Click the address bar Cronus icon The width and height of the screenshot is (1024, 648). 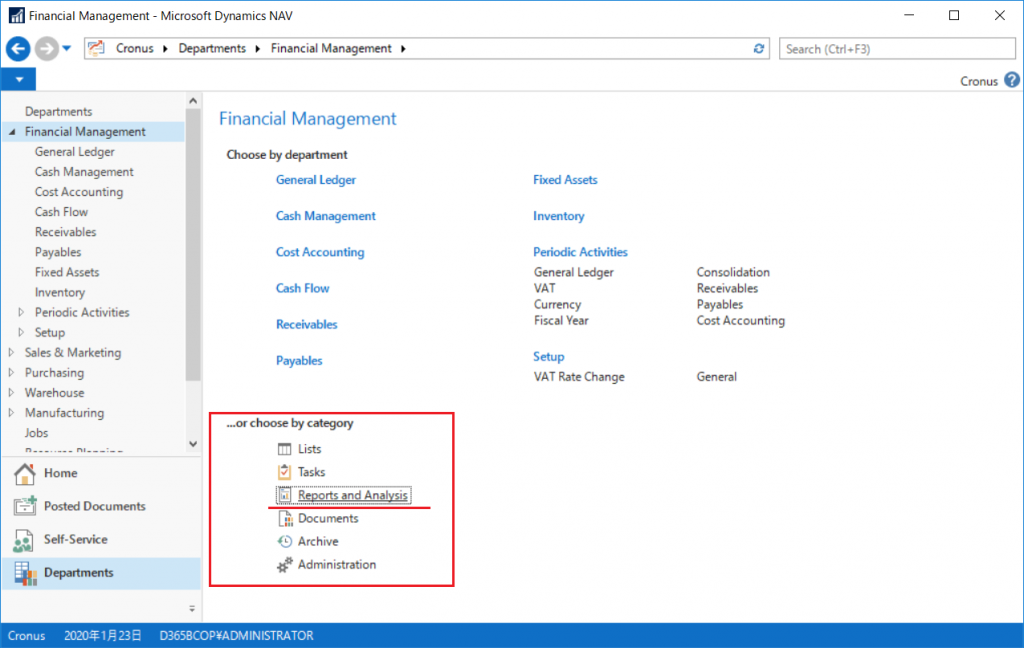(97, 48)
